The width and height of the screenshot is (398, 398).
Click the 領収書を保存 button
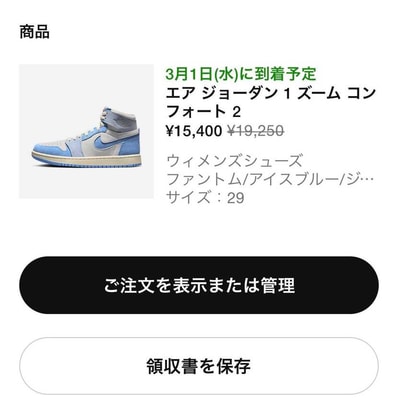click(199, 366)
